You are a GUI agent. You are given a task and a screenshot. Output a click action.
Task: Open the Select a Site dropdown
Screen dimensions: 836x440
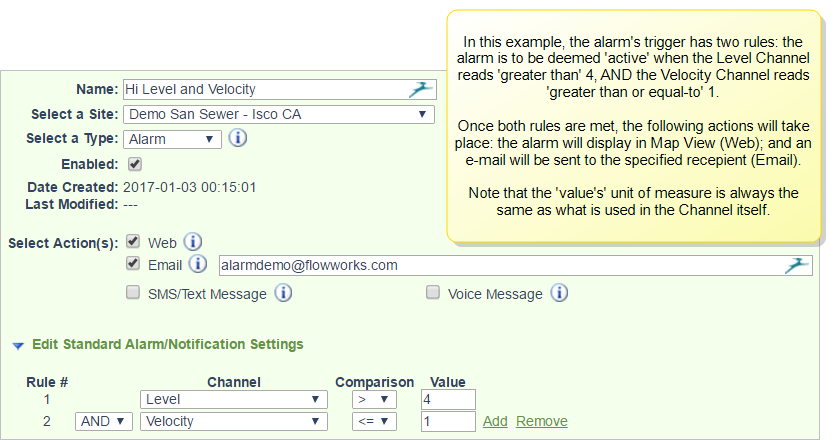(279, 114)
